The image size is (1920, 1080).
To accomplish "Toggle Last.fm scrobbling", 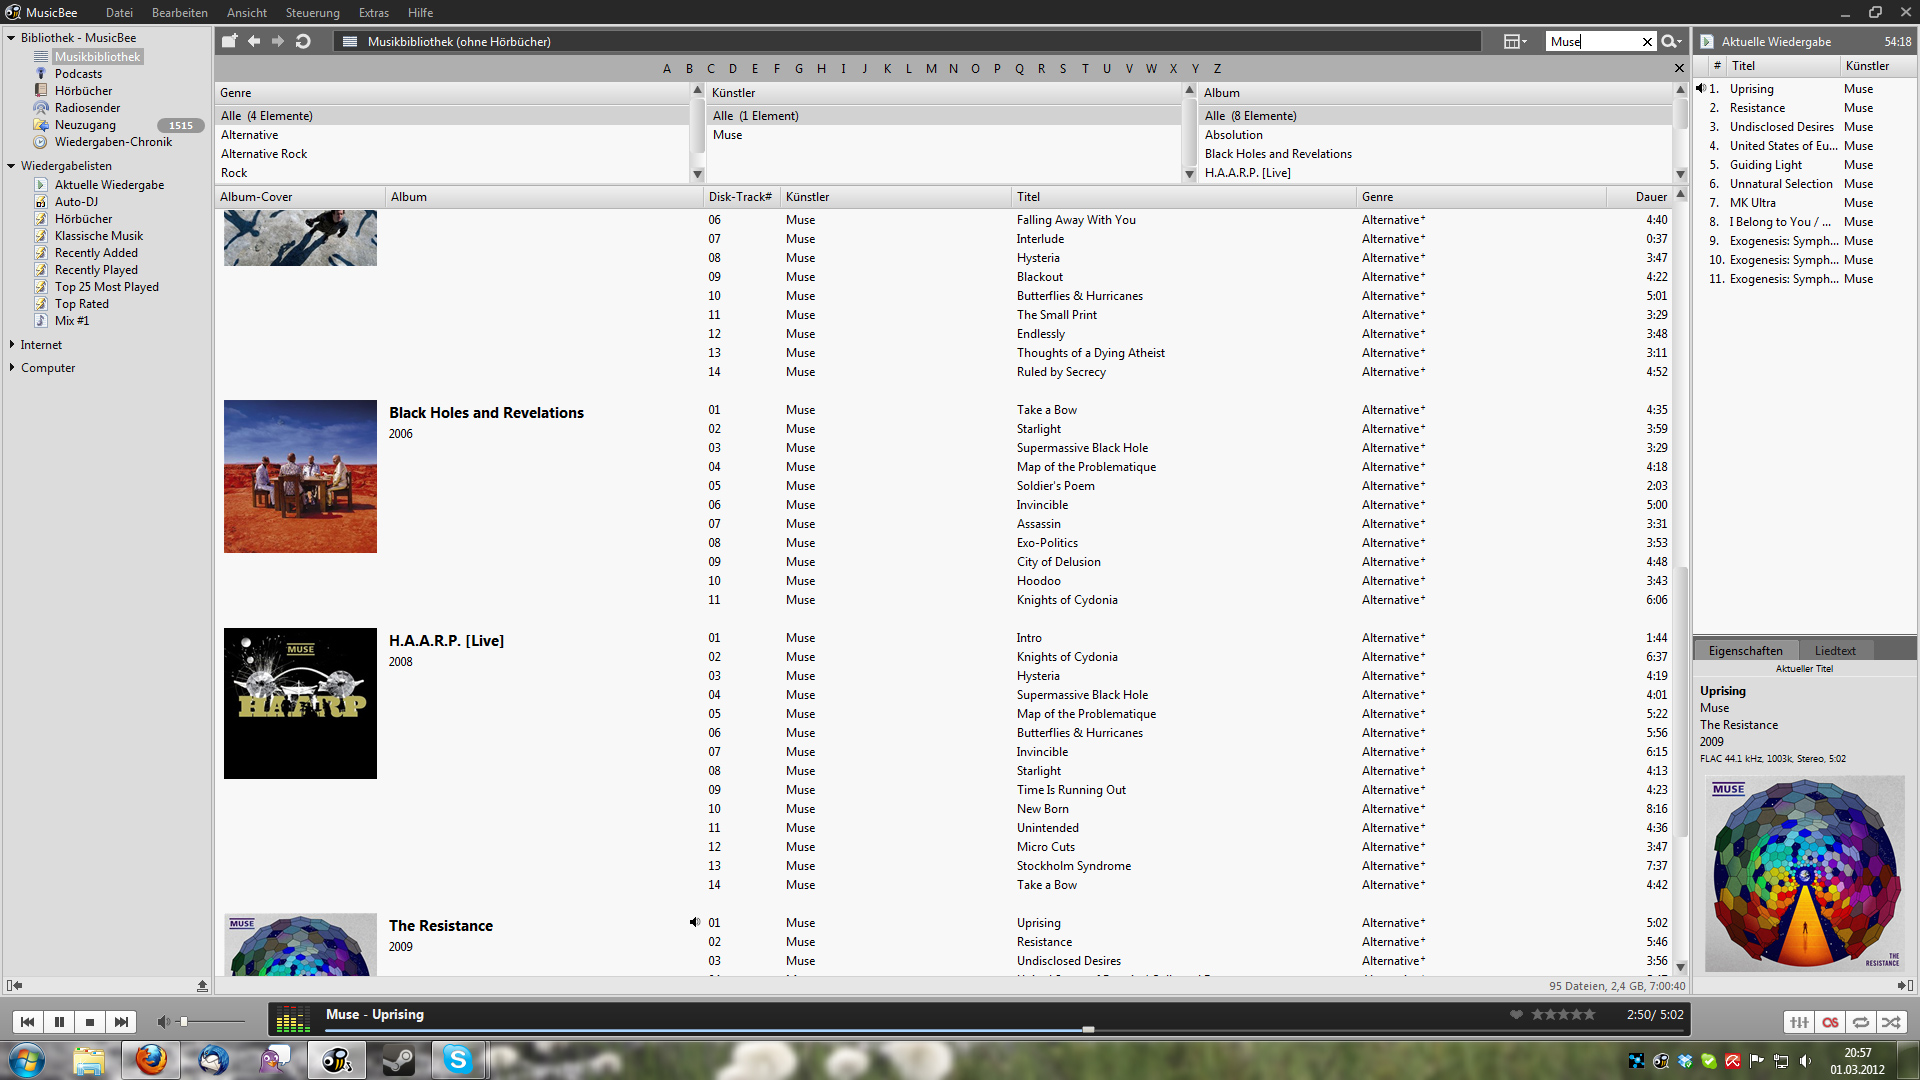I will point(1830,1022).
